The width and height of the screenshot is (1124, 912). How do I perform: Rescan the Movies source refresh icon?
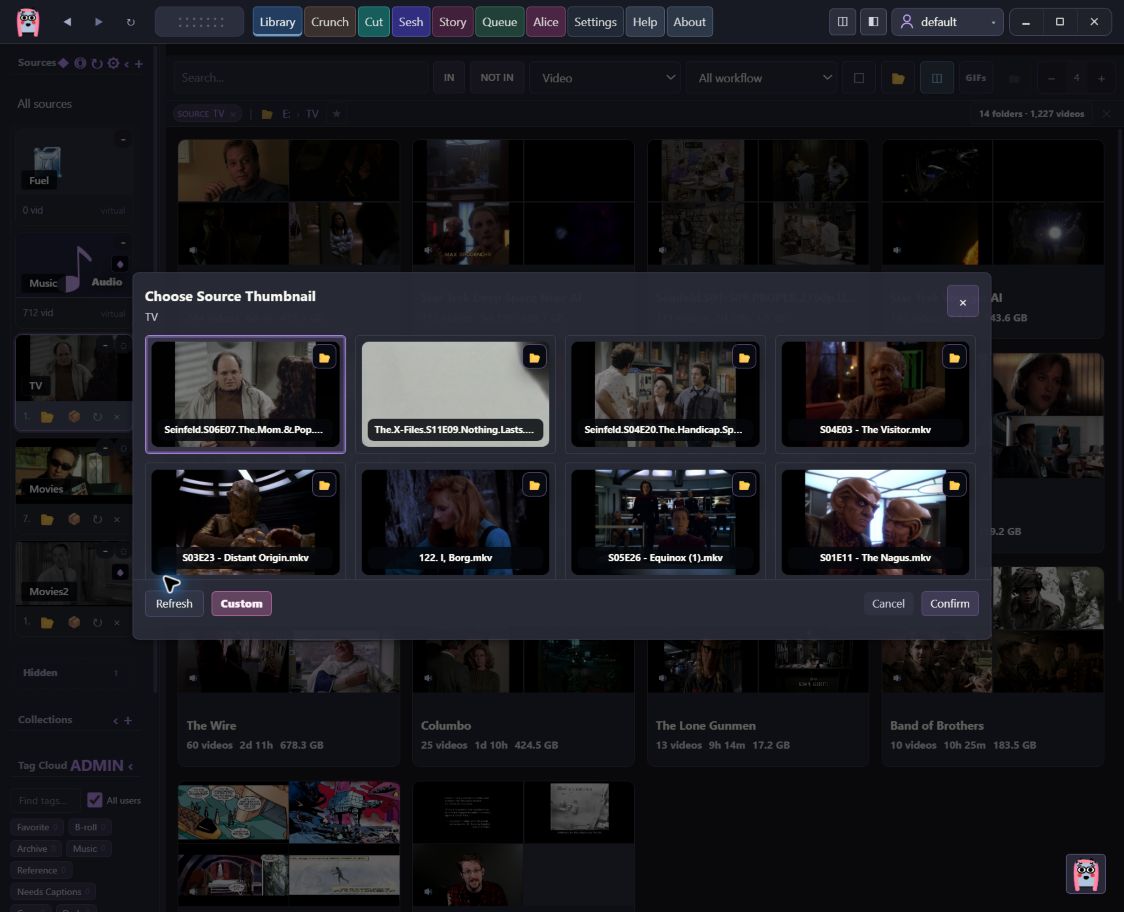(x=97, y=519)
